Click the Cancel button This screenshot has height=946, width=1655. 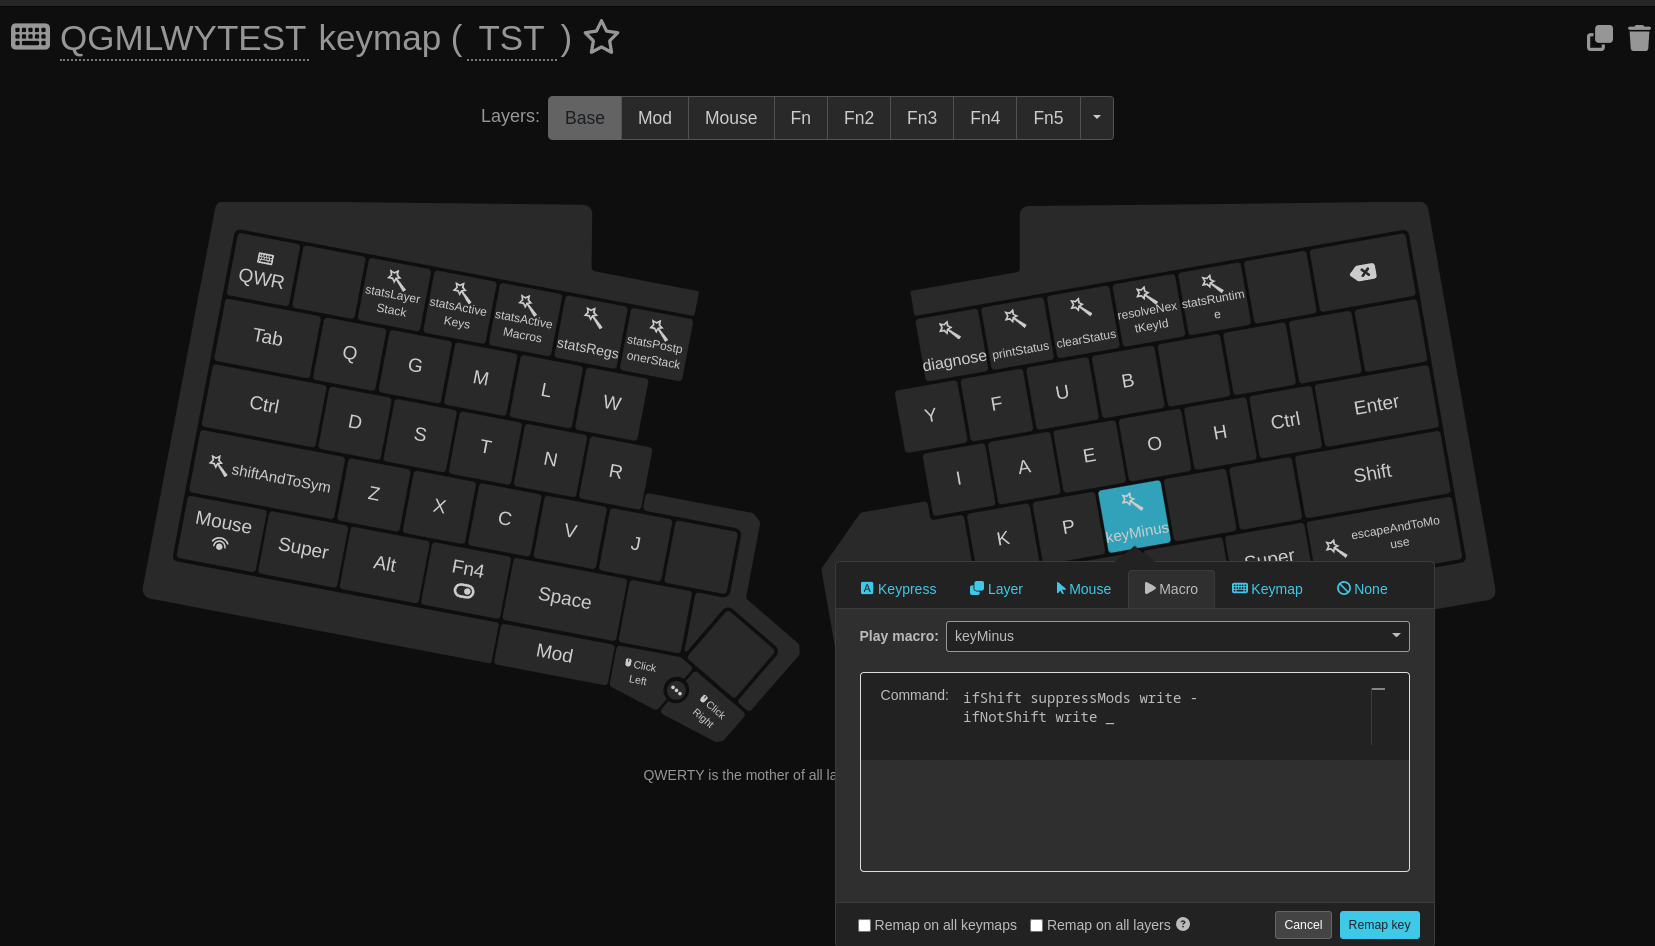(x=1303, y=924)
